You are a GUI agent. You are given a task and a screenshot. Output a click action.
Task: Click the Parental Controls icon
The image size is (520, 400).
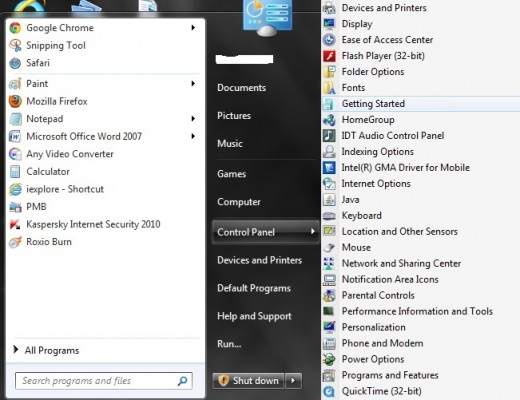point(329,295)
